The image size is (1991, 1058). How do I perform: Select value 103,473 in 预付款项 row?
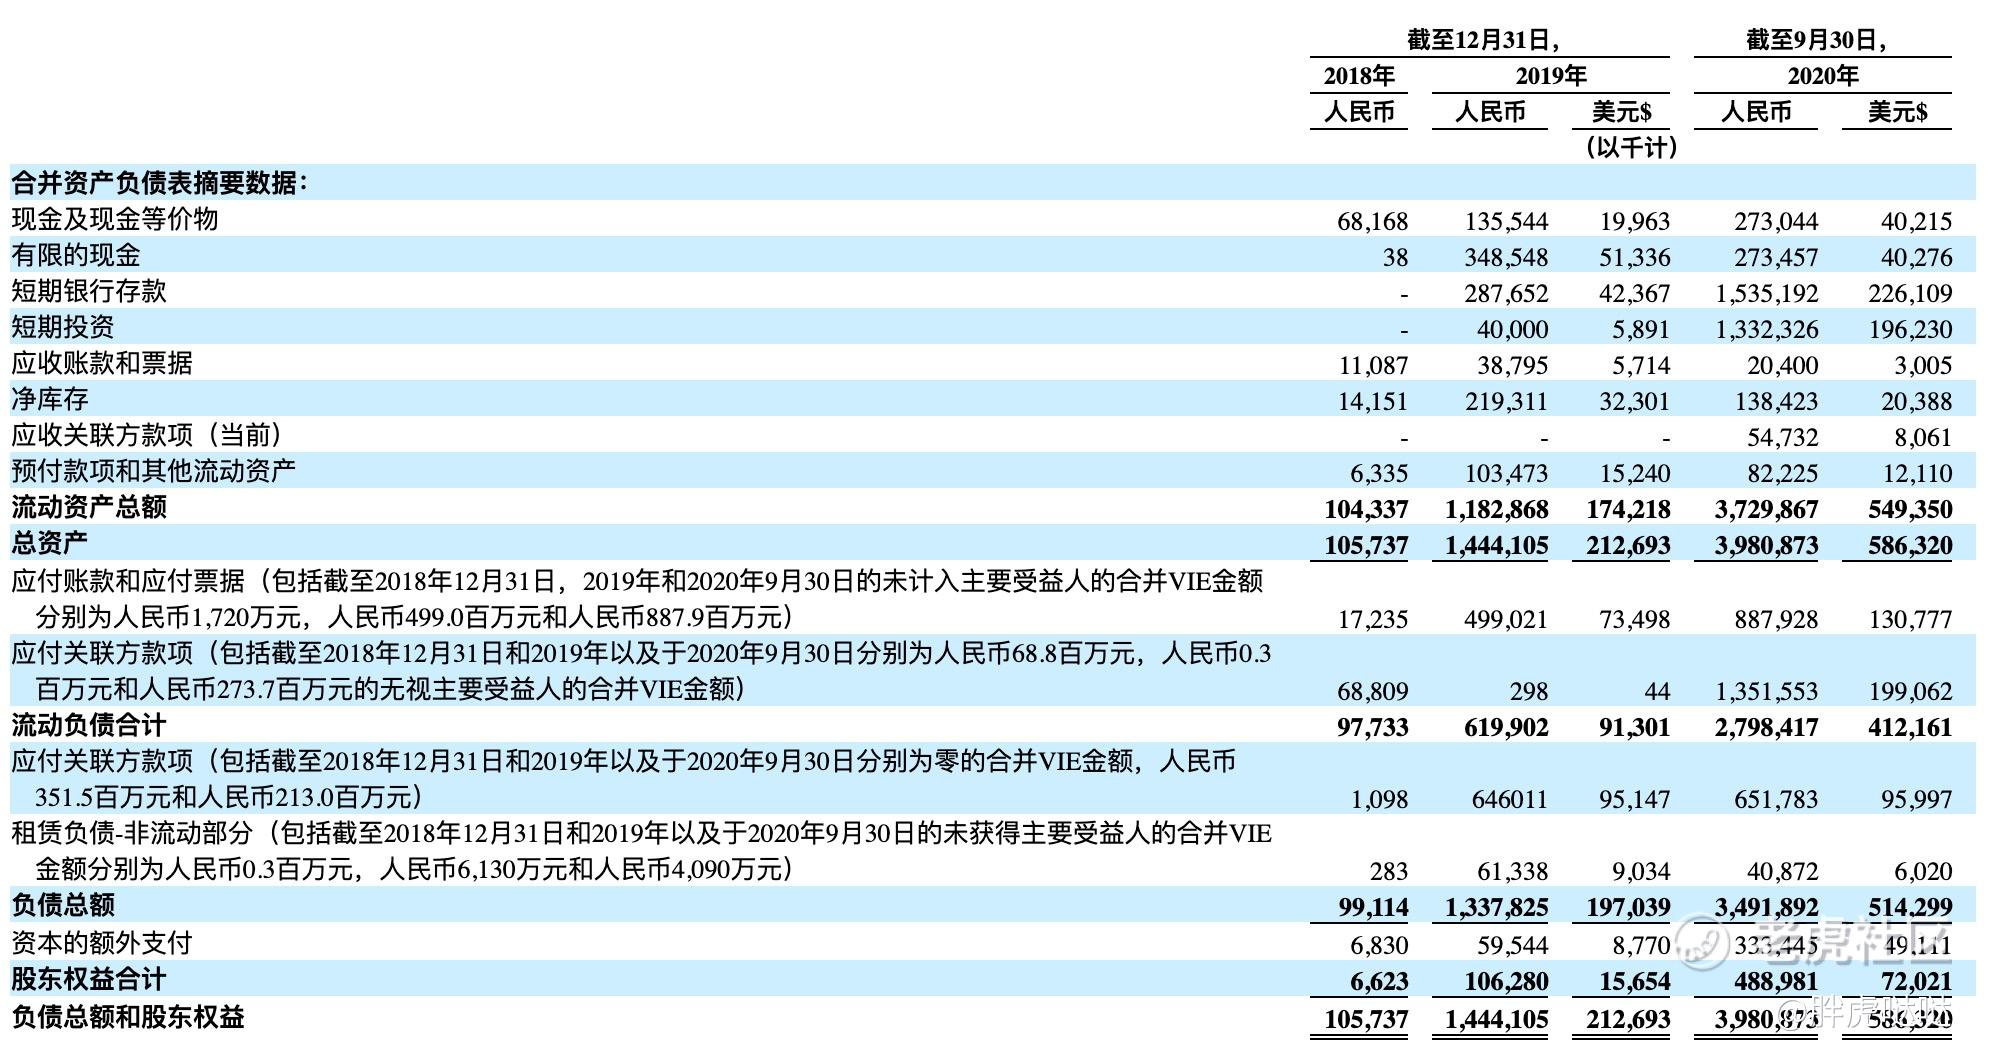pos(1506,473)
